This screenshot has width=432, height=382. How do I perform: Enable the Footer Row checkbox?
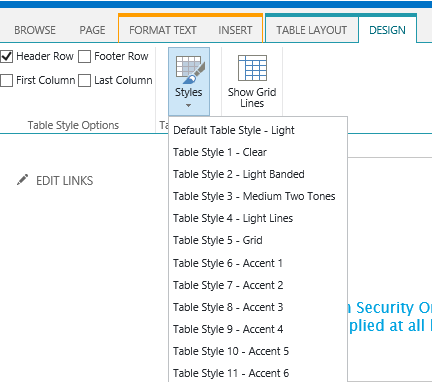point(85,56)
